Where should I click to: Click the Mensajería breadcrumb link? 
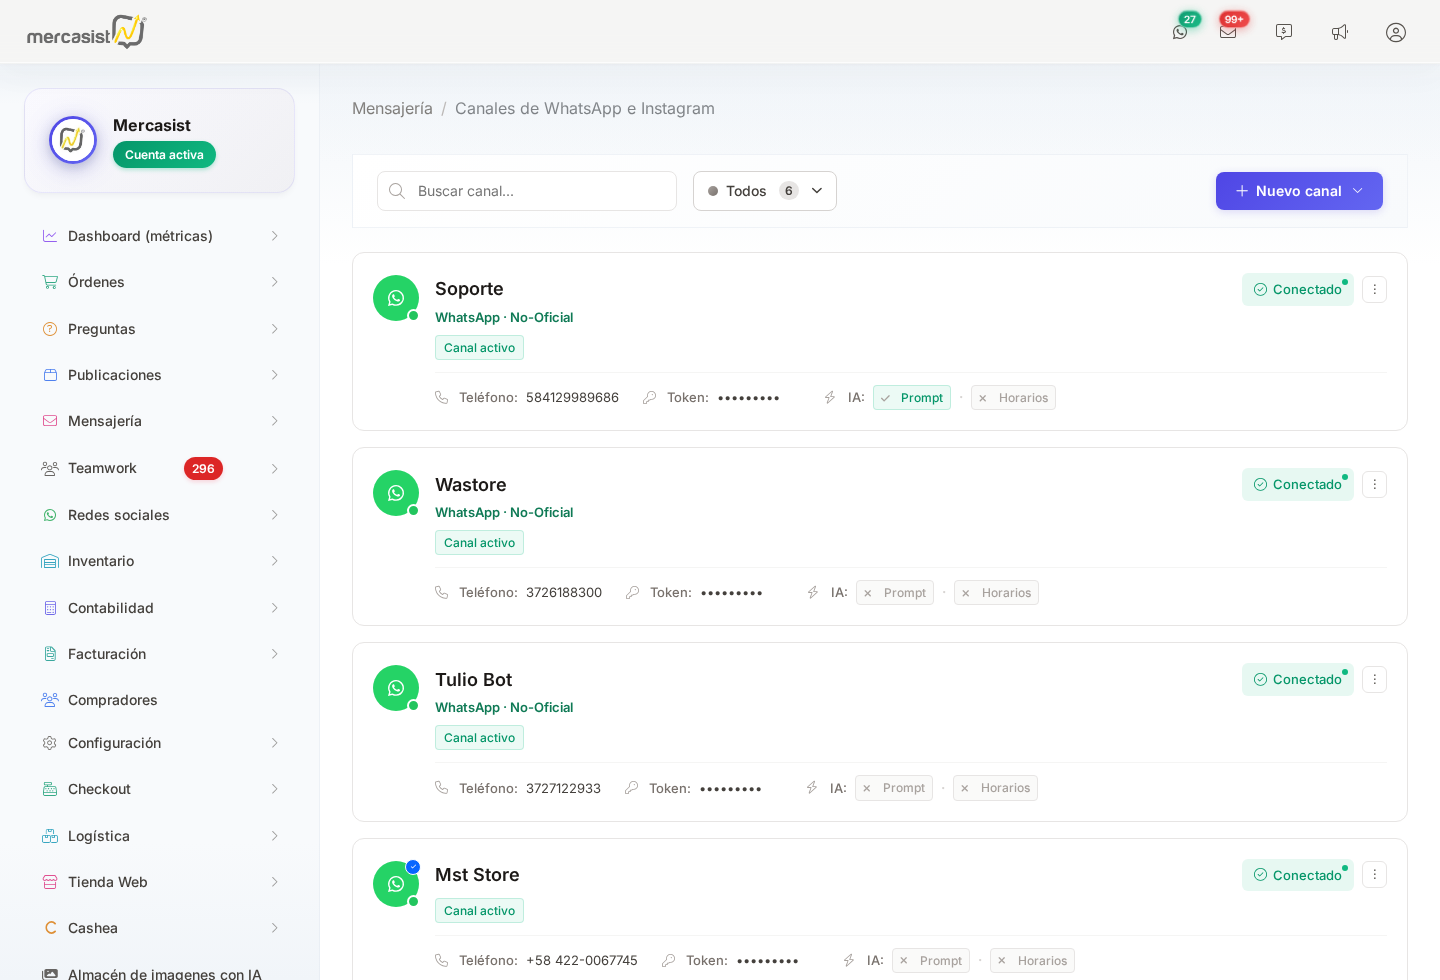[392, 108]
